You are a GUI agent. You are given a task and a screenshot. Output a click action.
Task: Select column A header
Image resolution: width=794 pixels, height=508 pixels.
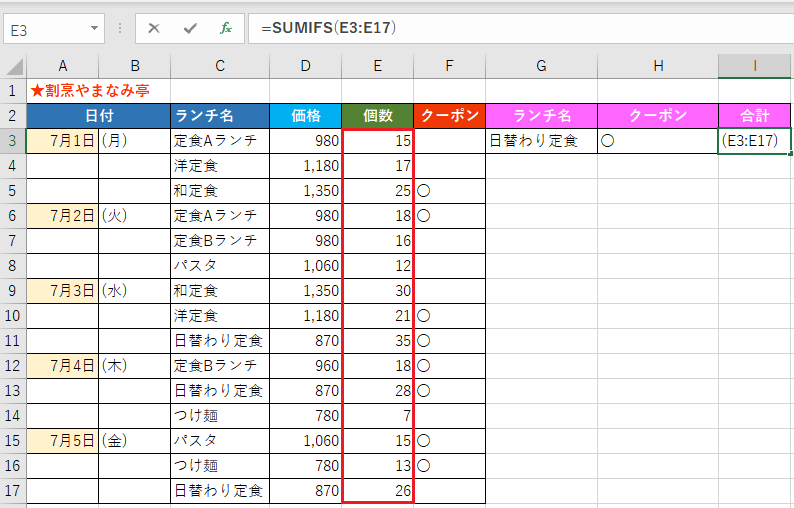coord(63,66)
